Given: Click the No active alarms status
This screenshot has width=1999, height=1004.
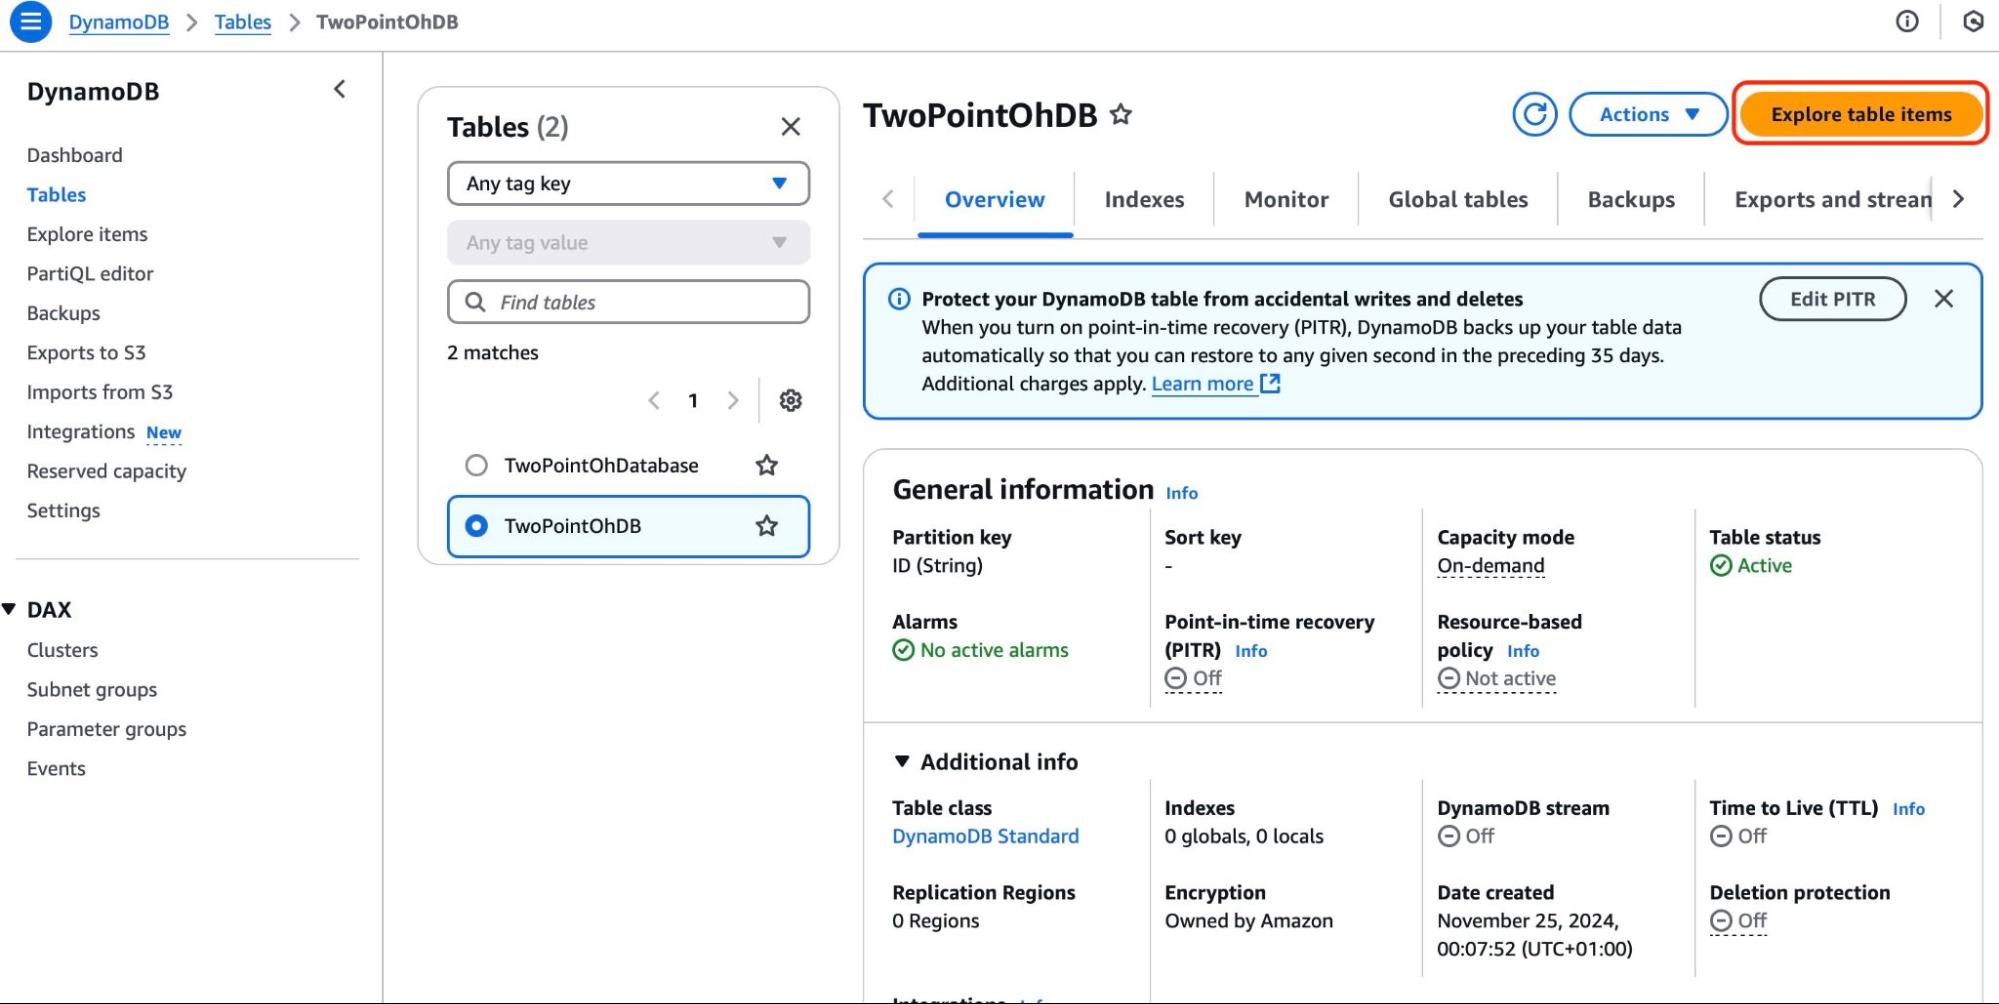Looking at the screenshot, I should coord(981,650).
